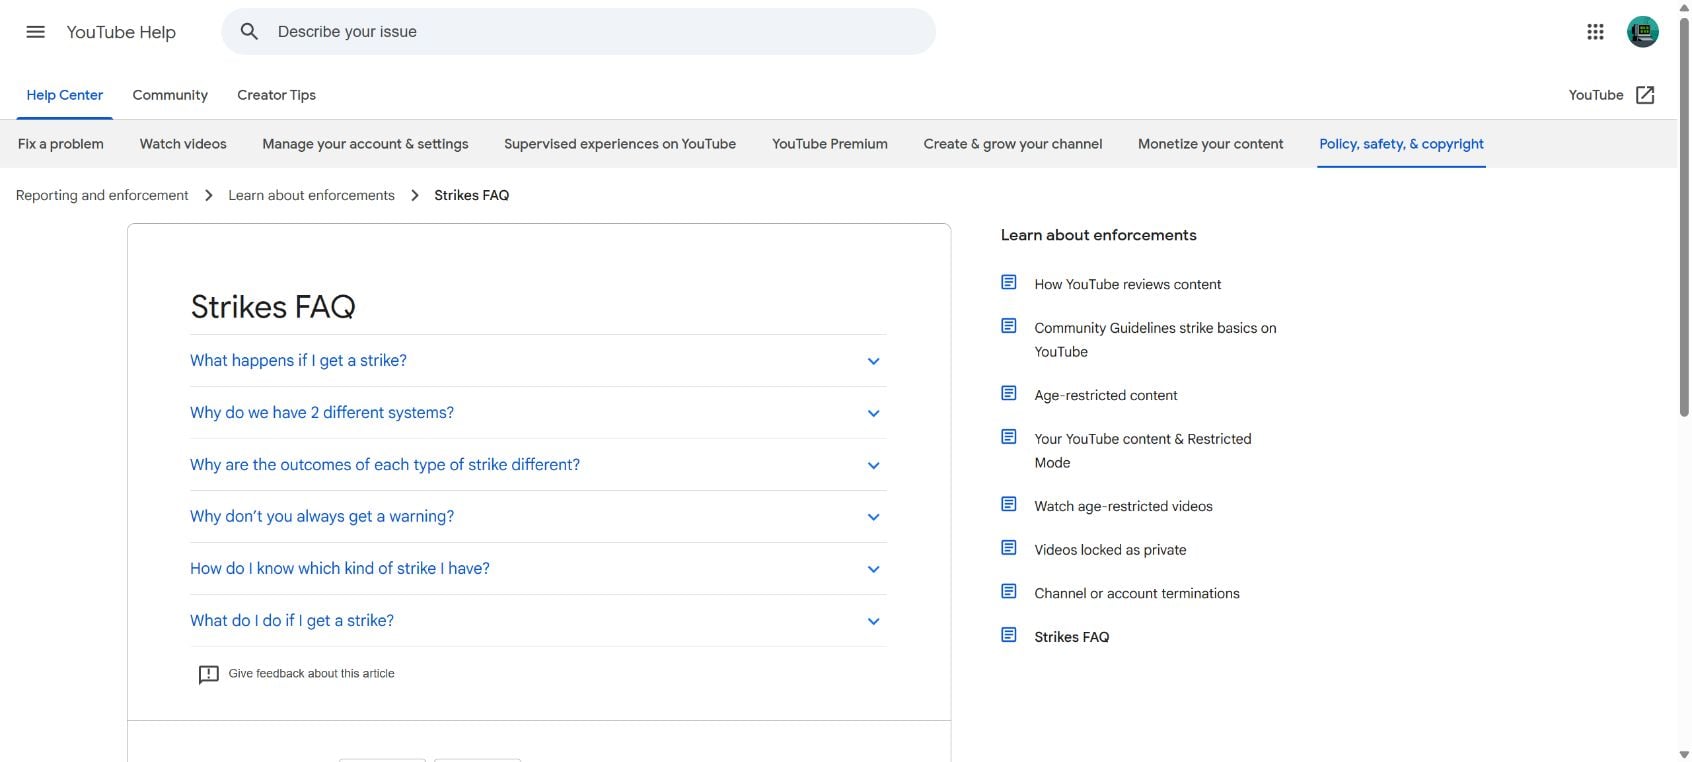The image size is (1692, 762).
Task: Click the feedback icon below the FAQ
Action: (x=208, y=675)
